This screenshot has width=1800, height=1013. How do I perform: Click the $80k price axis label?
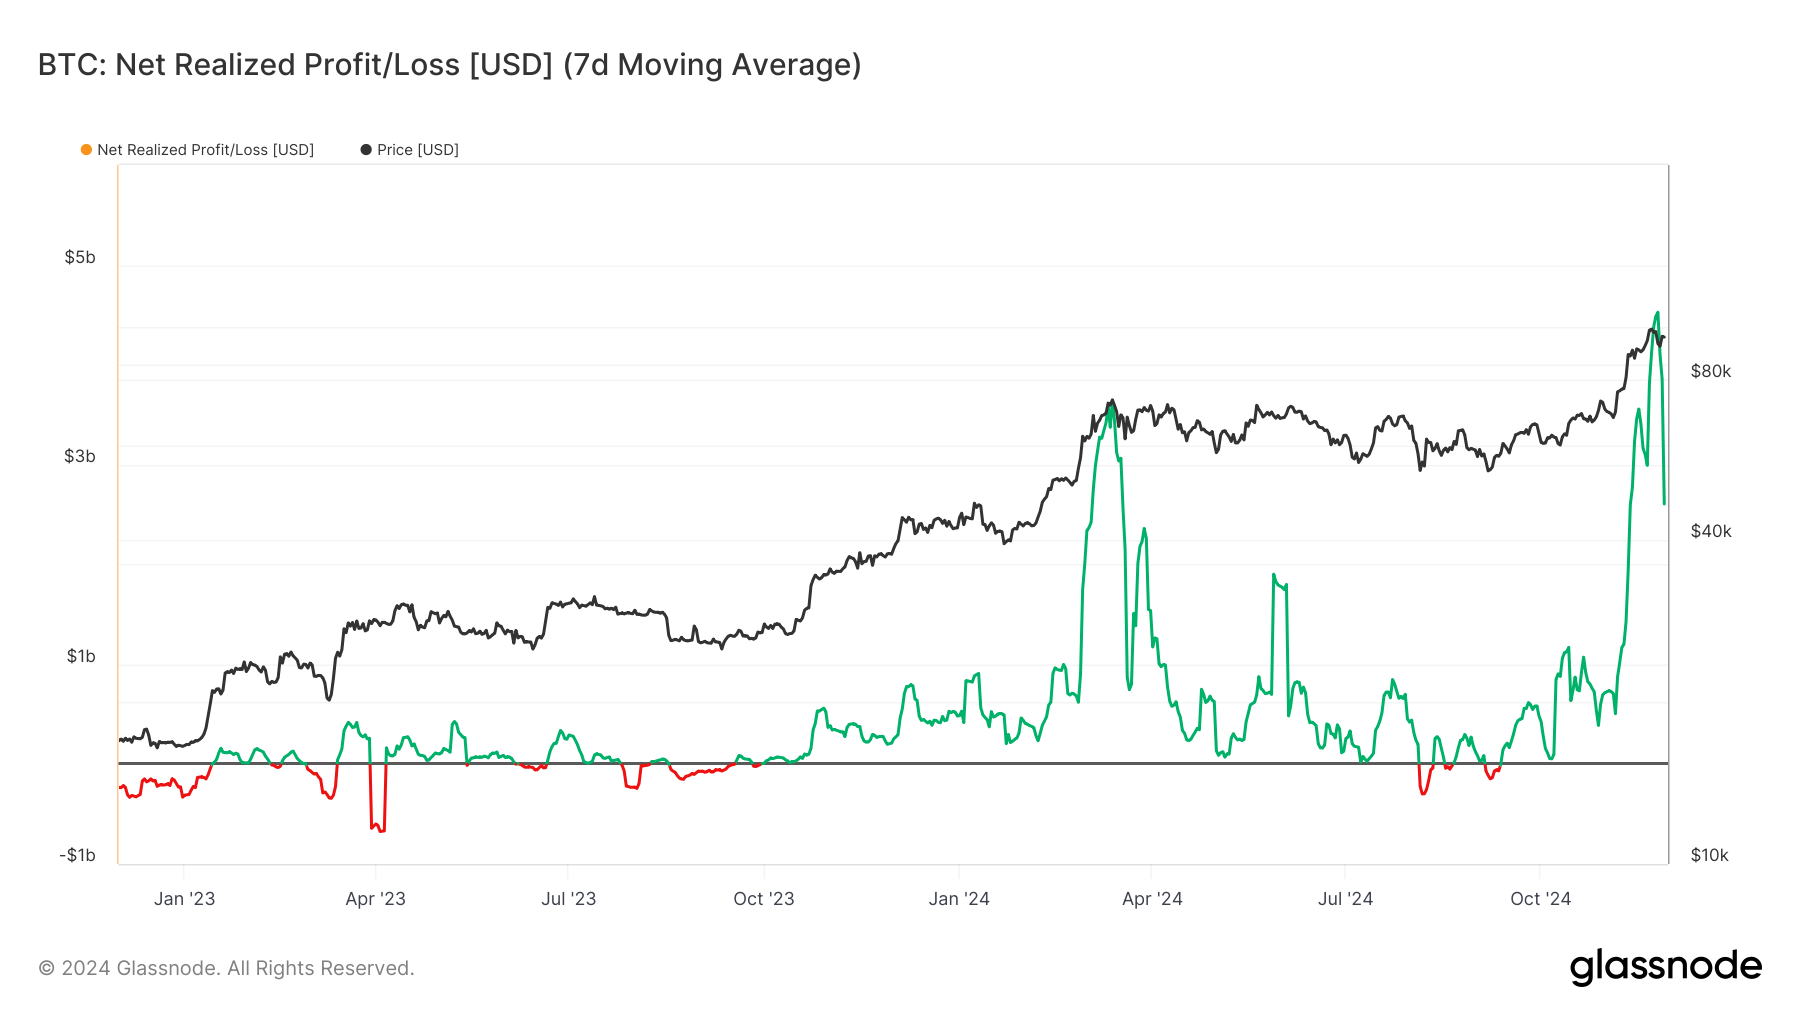1710,371
